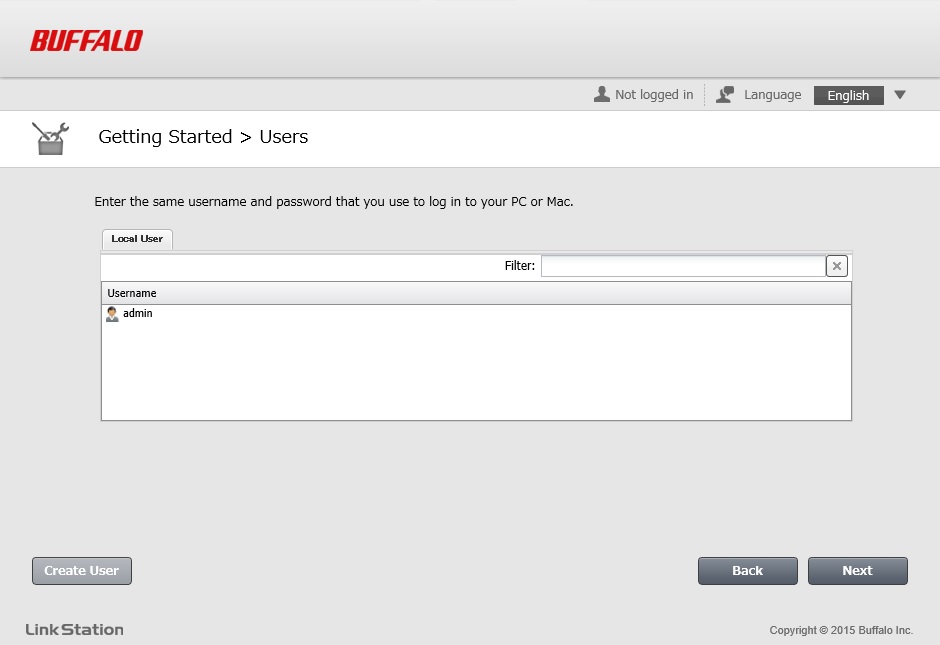Screen dimensions: 940x645
Task: Sort by the Username column header
Action: 132,293
